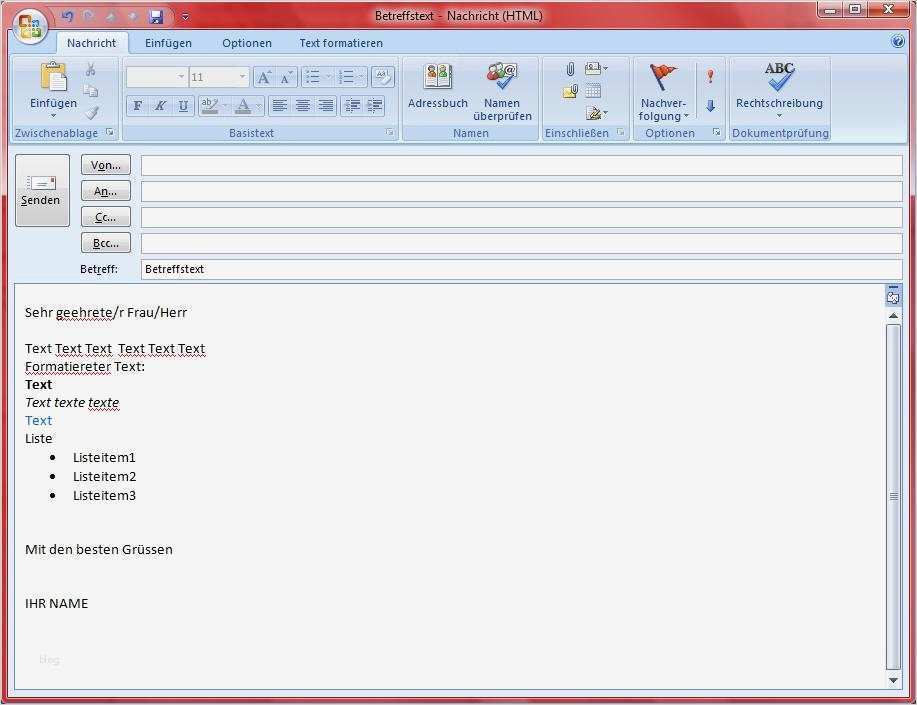The width and height of the screenshot is (917, 705).
Task: Set high importance with red exclamation
Action: click(710, 77)
